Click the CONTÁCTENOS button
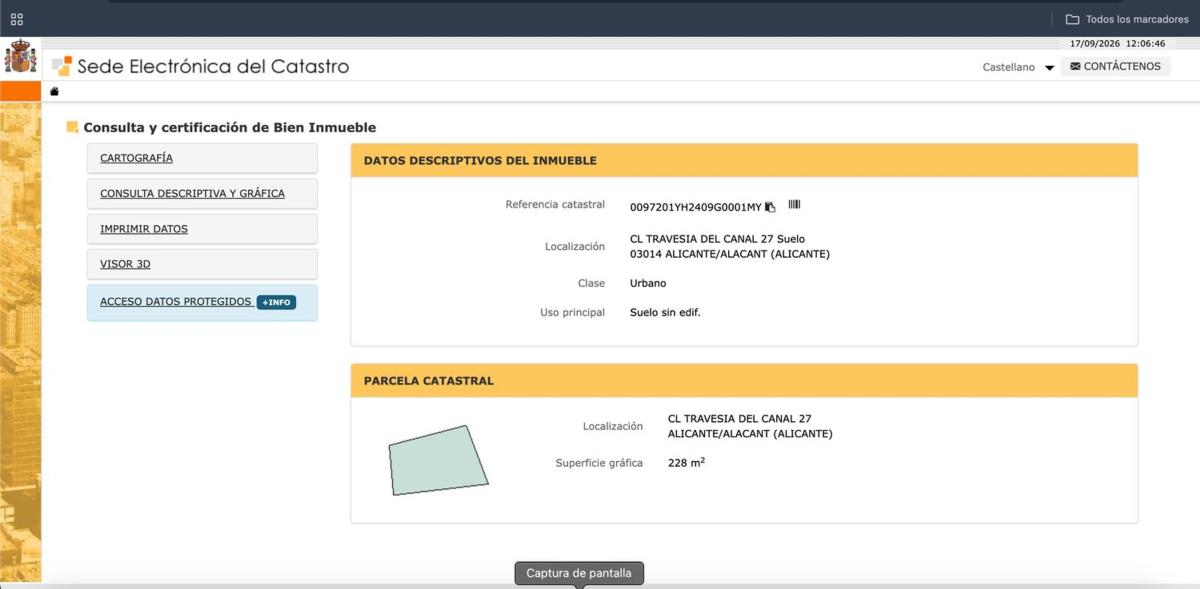The height and width of the screenshot is (589, 1200). pyautogui.click(x=1115, y=66)
